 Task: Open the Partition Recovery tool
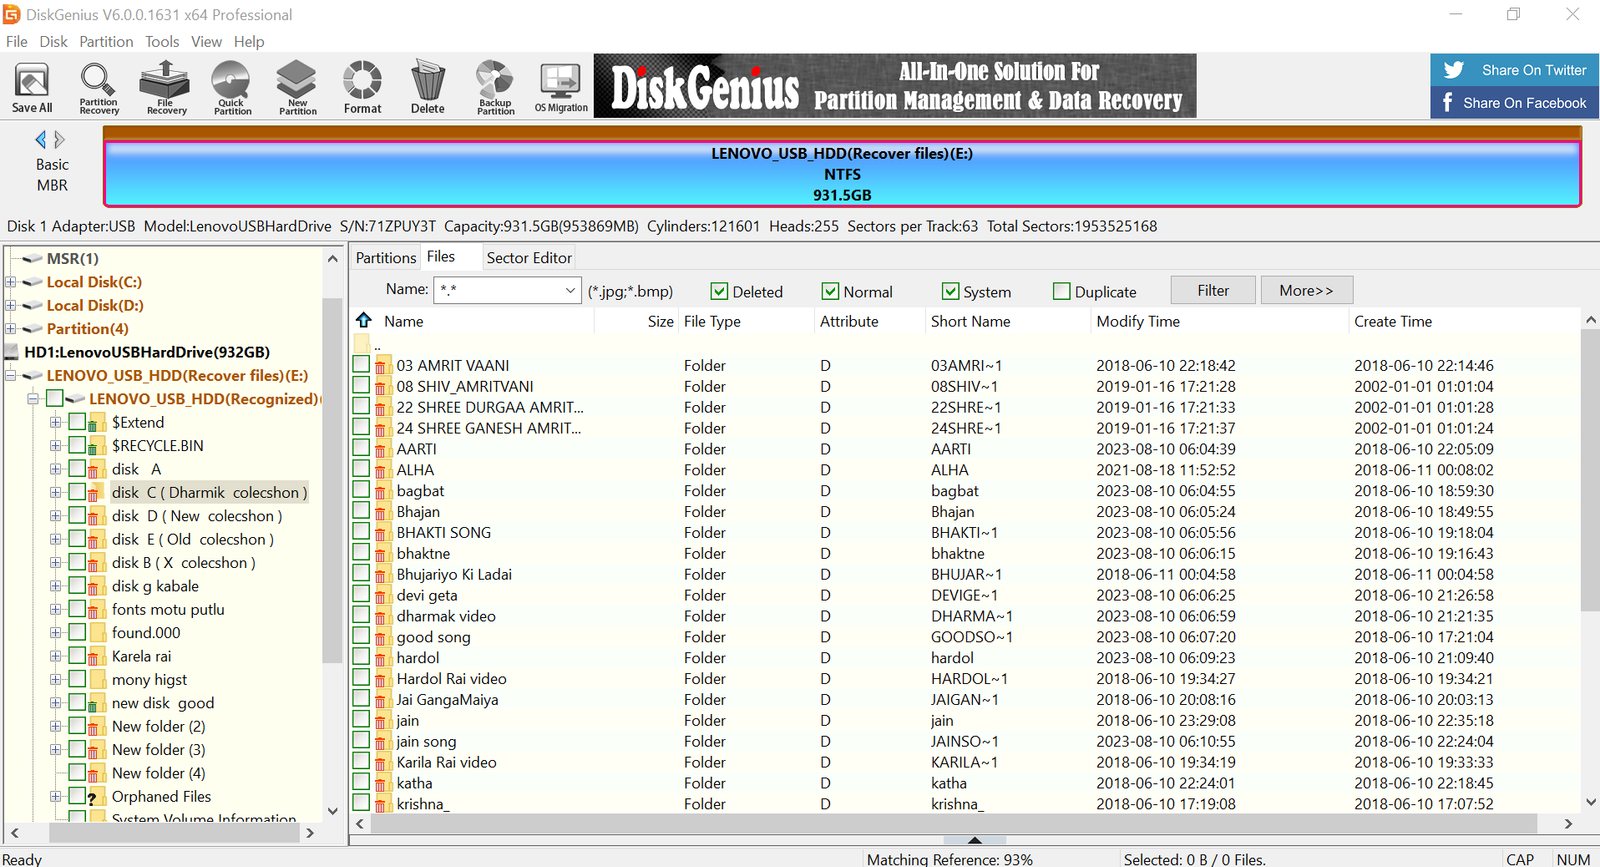tap(98, 87)
